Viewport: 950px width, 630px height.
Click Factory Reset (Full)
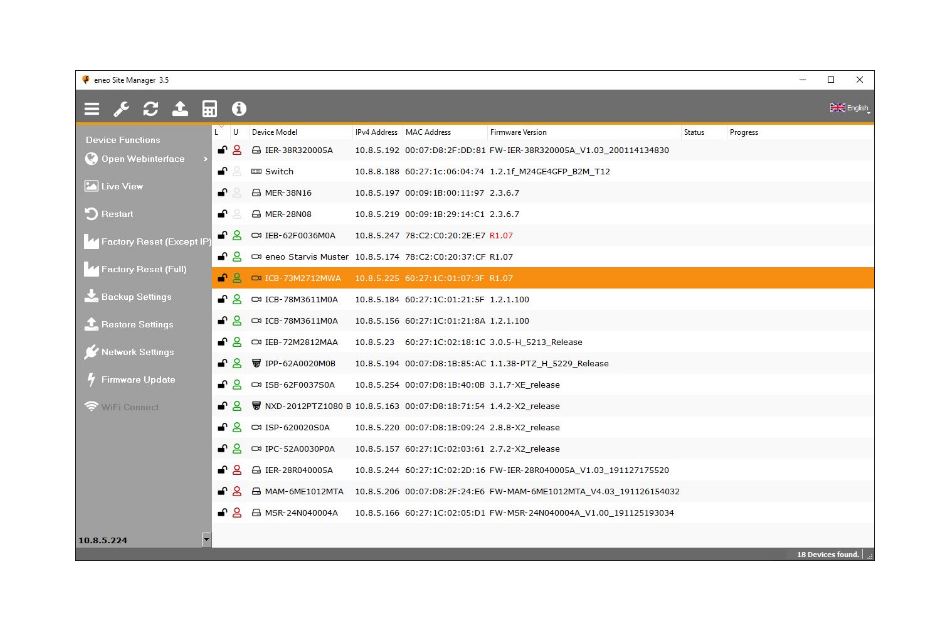143,270
